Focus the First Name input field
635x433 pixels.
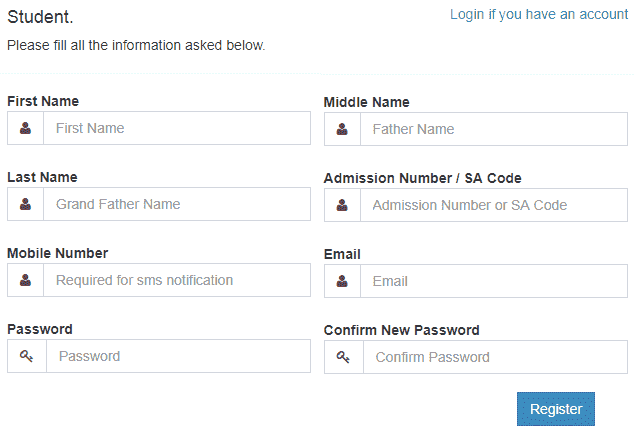pos(176,128)
